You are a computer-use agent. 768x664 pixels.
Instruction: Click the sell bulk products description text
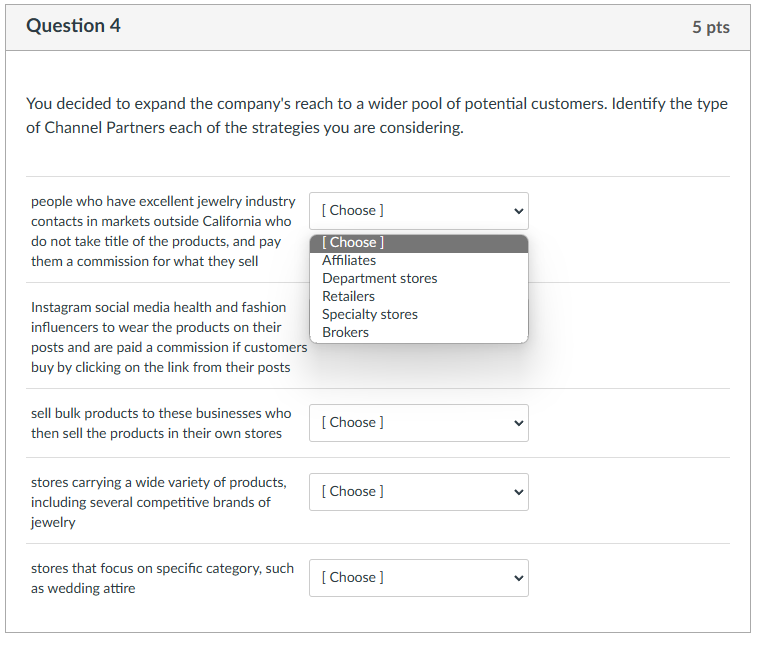(161, 423)
